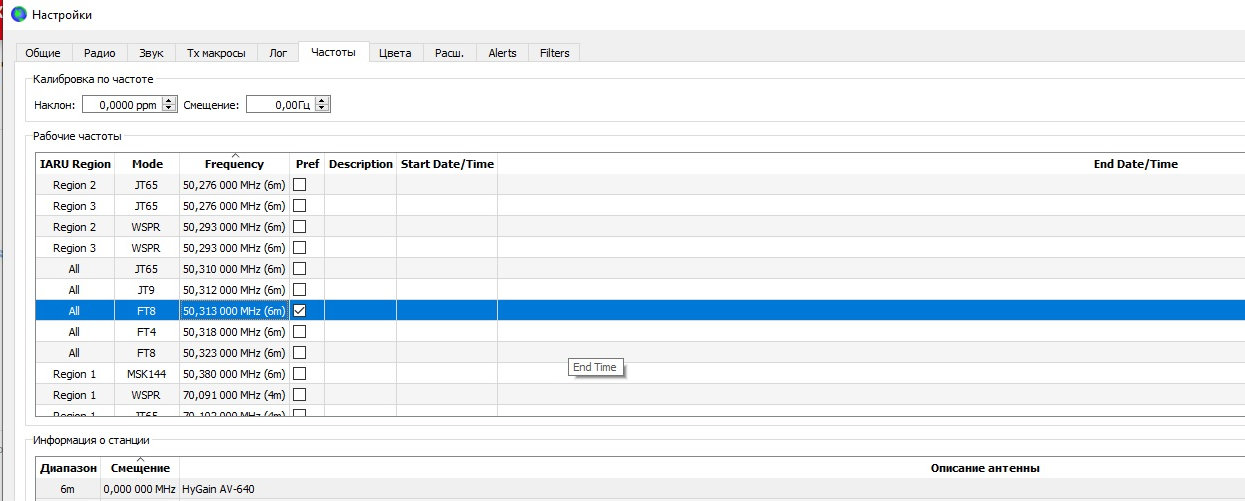The height and width of the screenshot is (501, 1245).
Task: Go to the Filters tab
Action: [554, 53]
